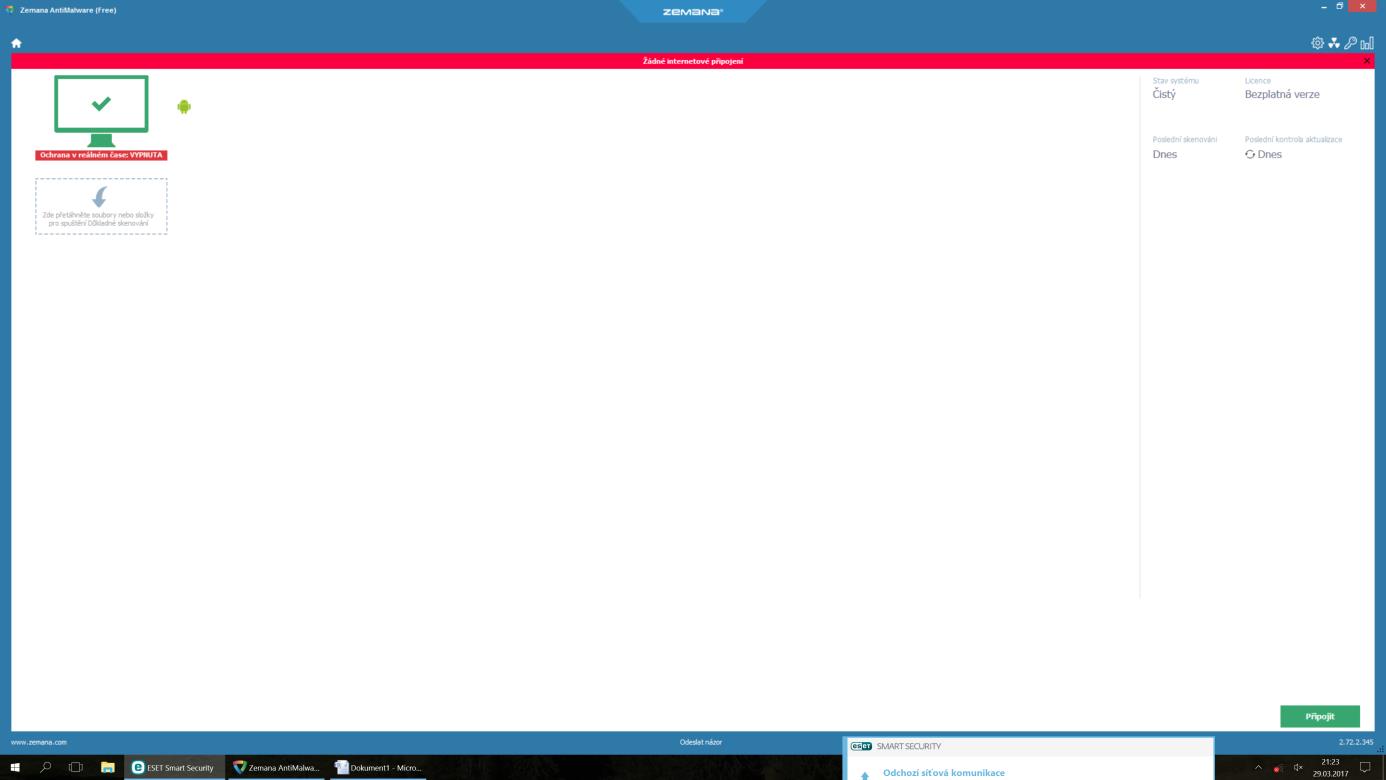1386x780 pixels.
Task: Minimize the Zemana AntiMalware window
Action: pos(1324,7)
